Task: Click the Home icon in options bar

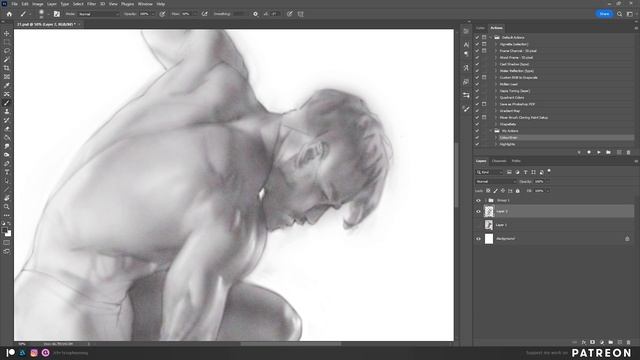Action: (x=9, y=14)
